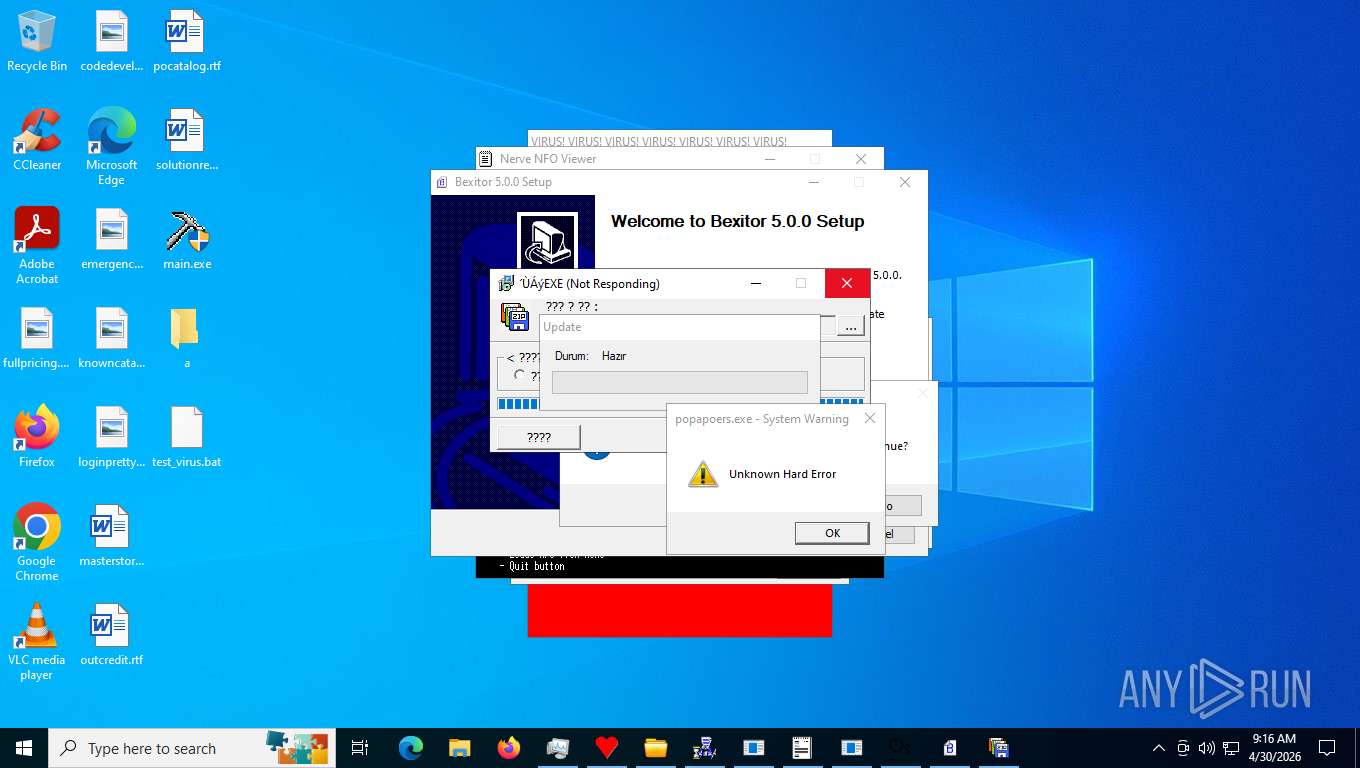Click the Nerve NFO Viewer title bar icon
Image resolution: width=1360 pixels, height=768 pixels.
pyautogui.click(x=486, y=158)
